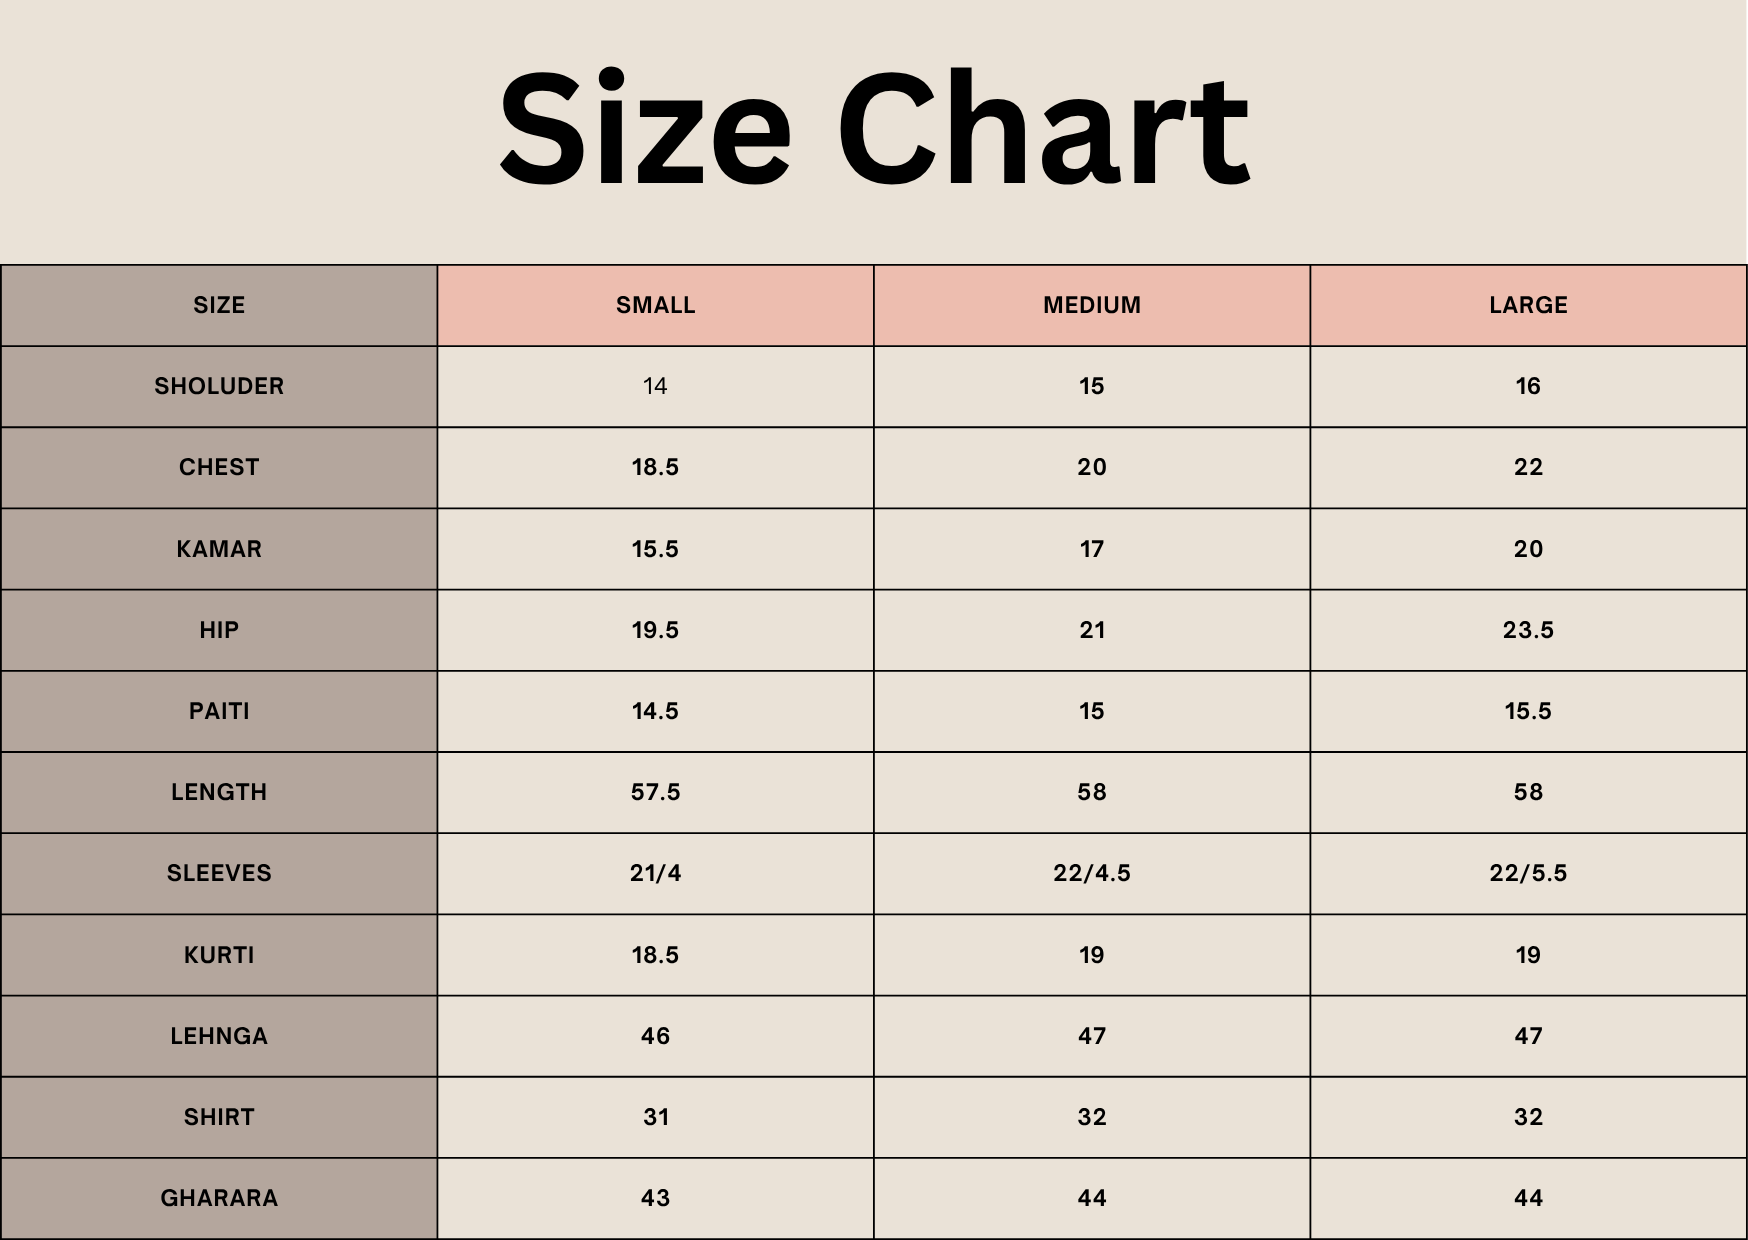Select the KAMAR row label
1748x1240 pixels.
[219, 549]
